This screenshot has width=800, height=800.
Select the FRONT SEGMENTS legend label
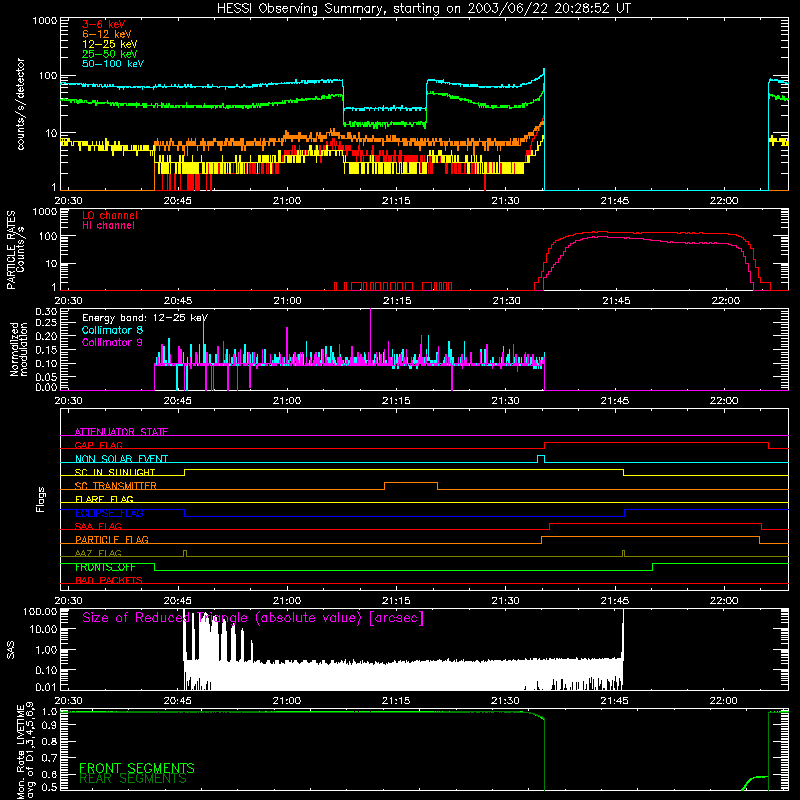click(137, 768)
